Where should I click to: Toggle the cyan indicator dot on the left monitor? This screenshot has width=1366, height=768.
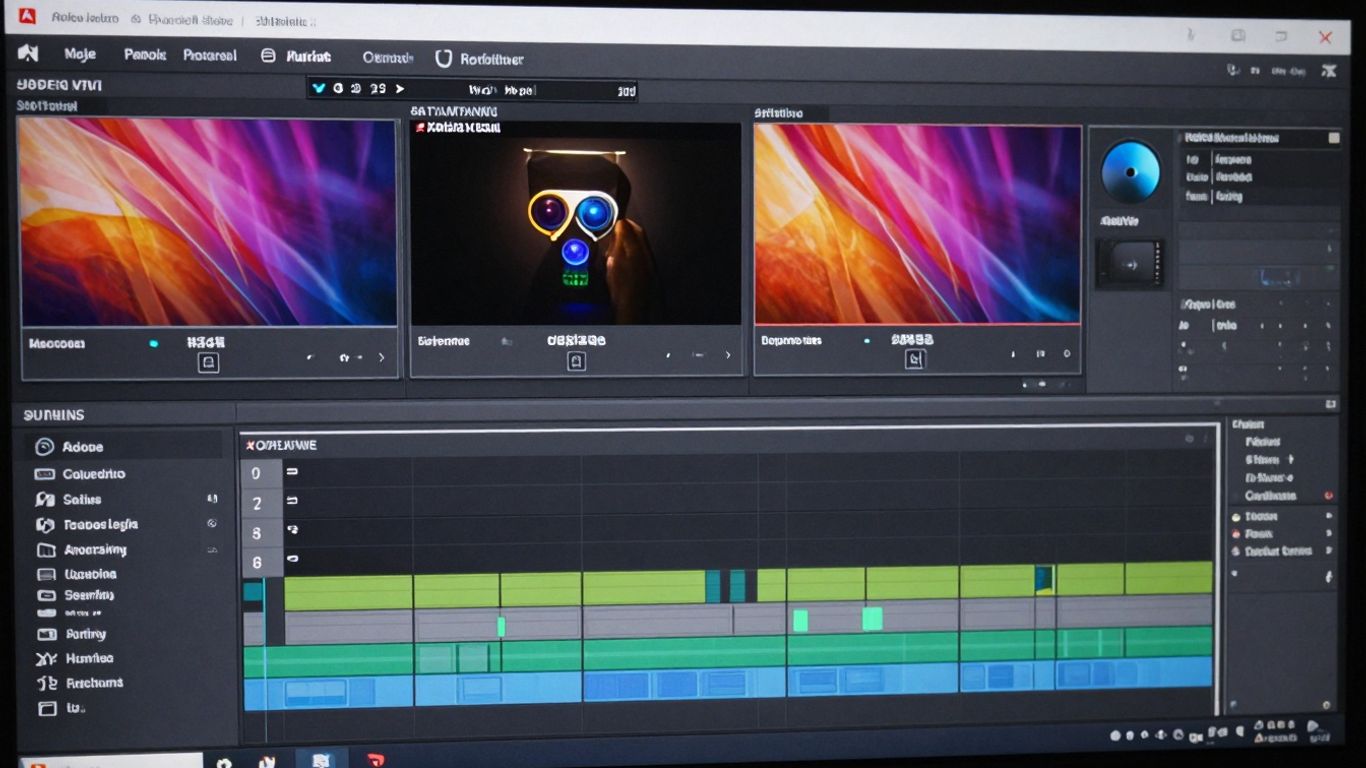(x=152, y=342)
